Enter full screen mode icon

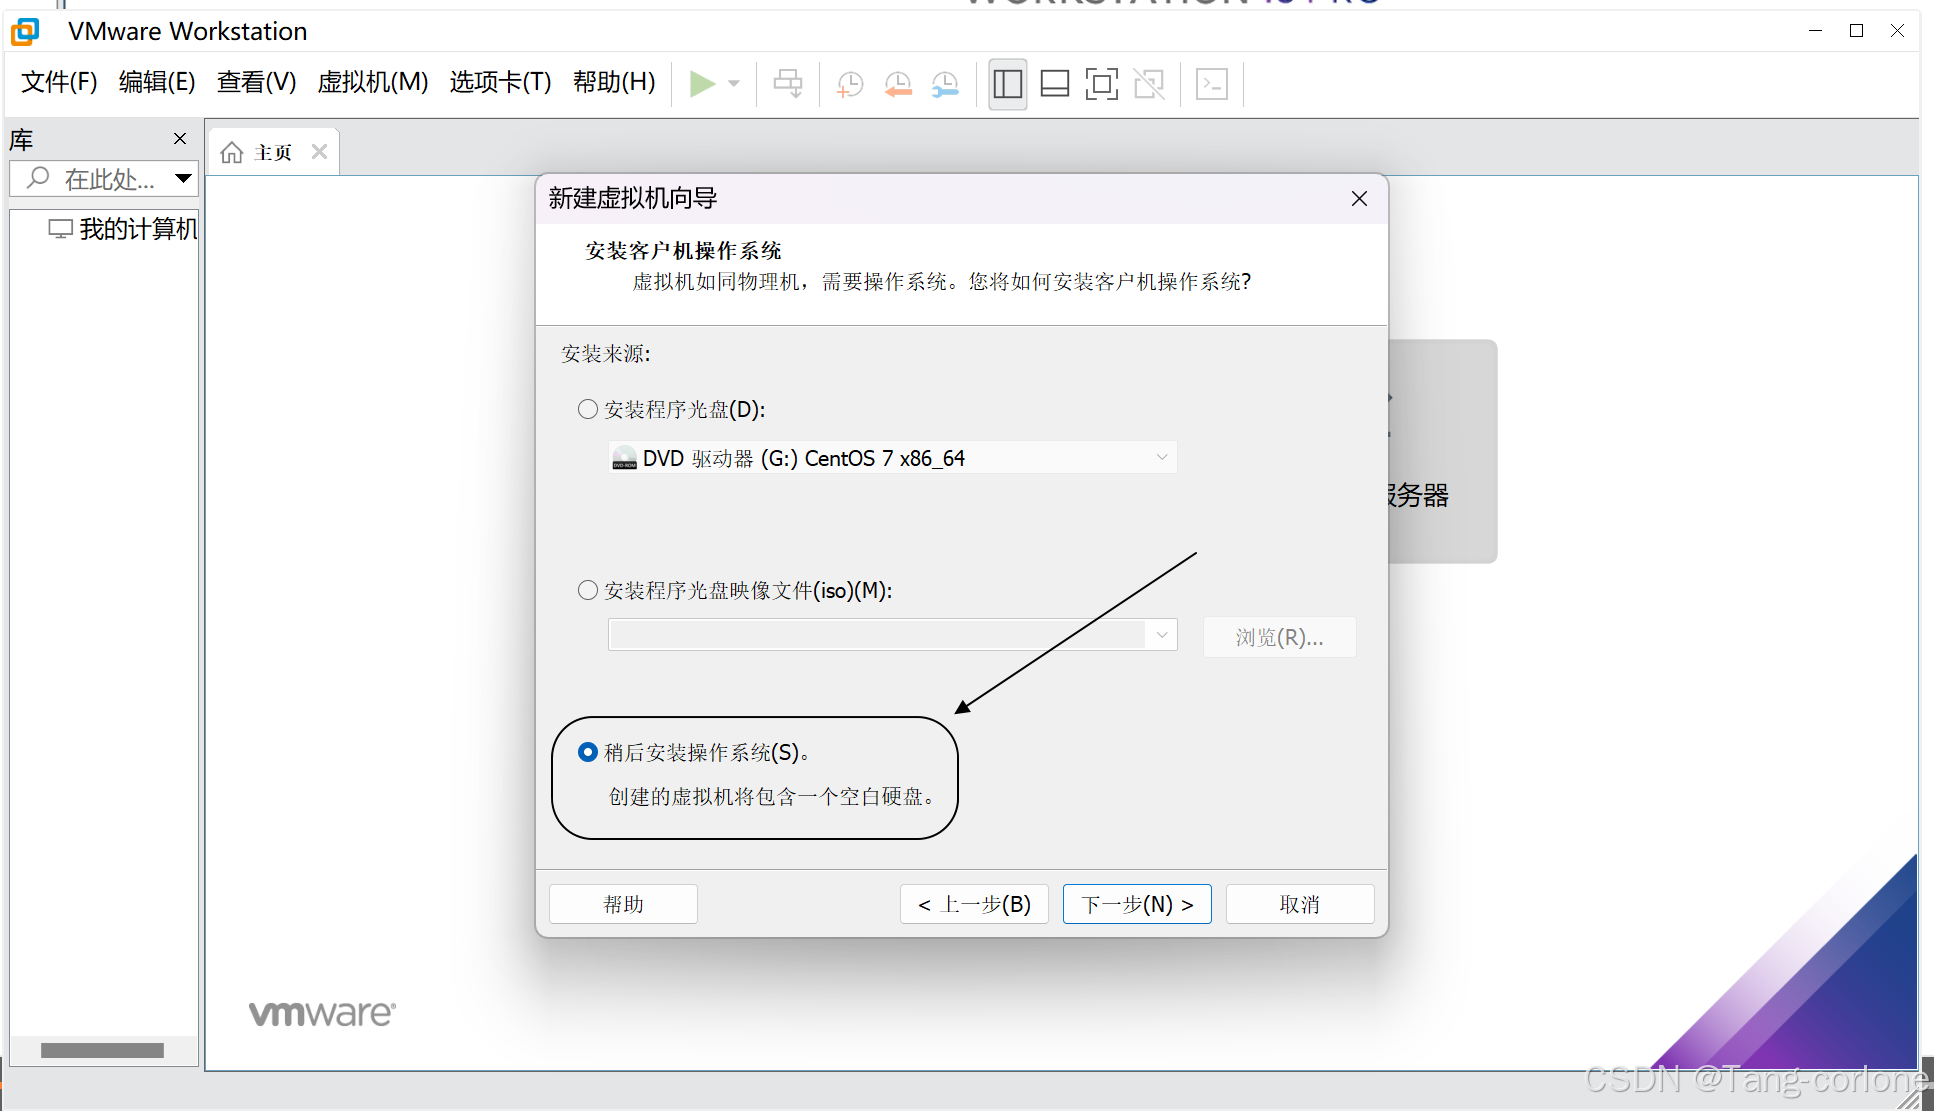(x=1101, y=84)
